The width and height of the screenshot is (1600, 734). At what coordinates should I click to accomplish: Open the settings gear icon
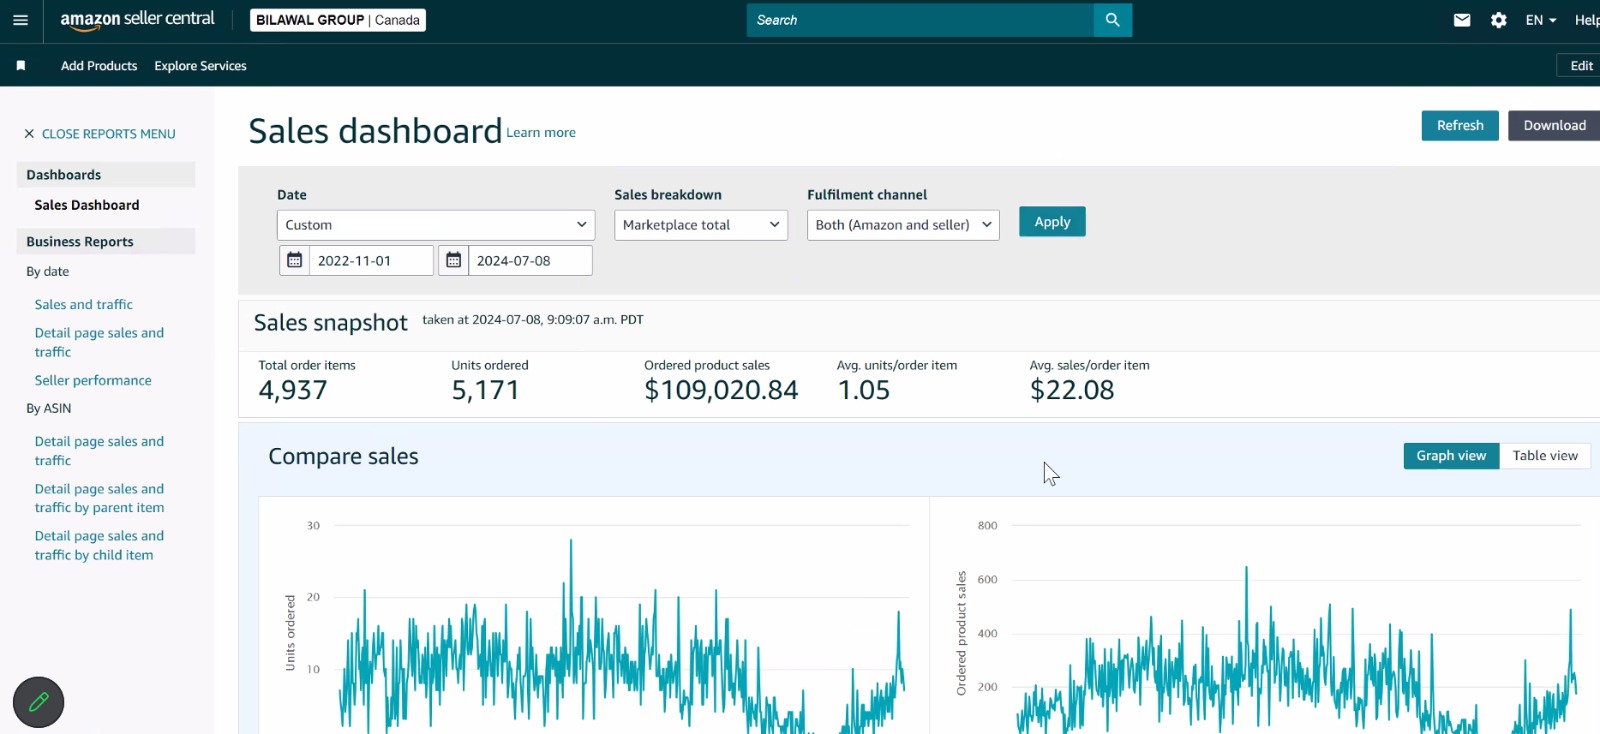coord(1498,20)
